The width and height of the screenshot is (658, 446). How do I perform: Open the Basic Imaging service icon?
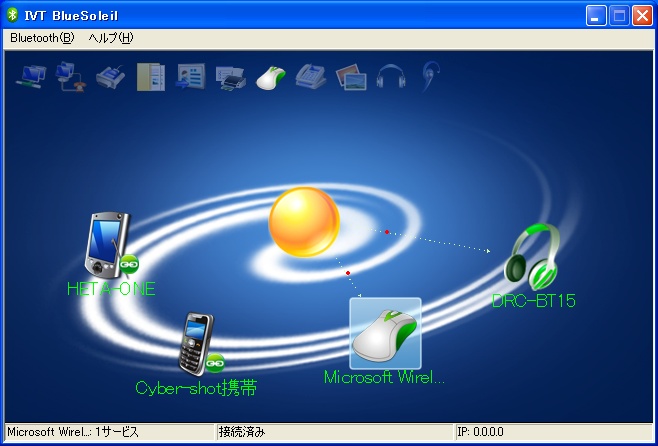[x=351, y=77]
